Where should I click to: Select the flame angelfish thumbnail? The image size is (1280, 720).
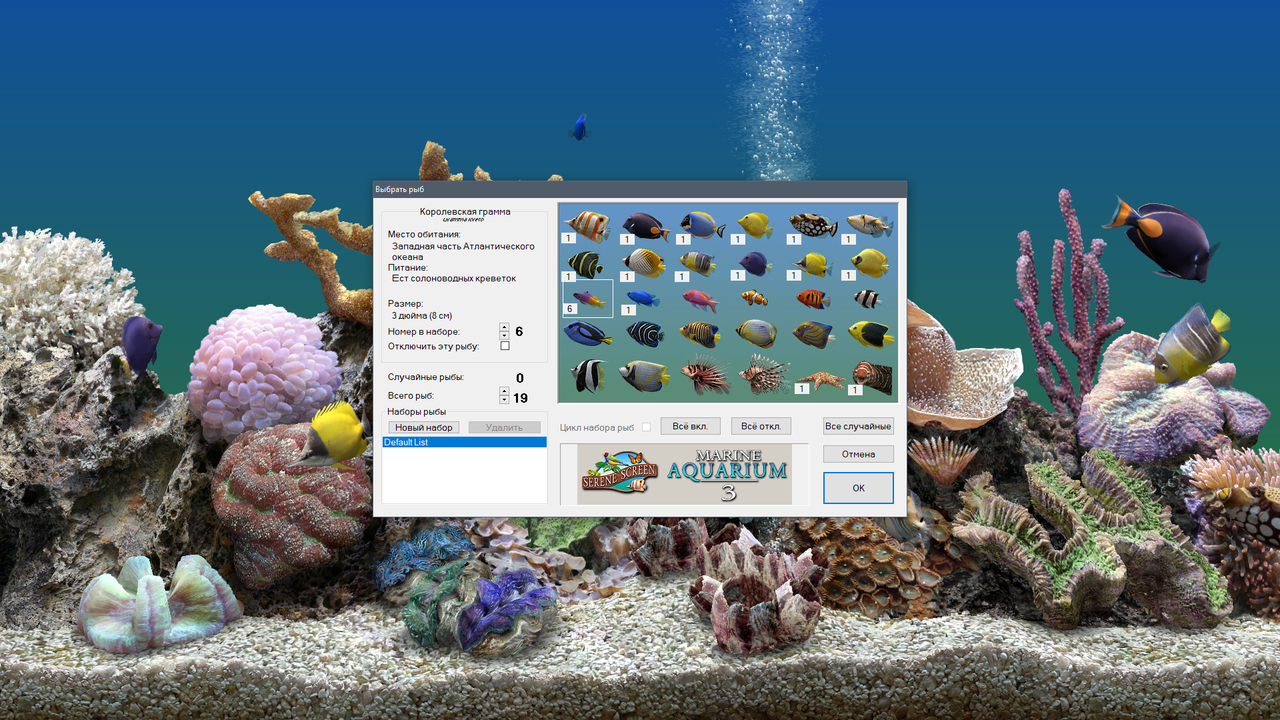pyautogui.click(x=811, y=299)
